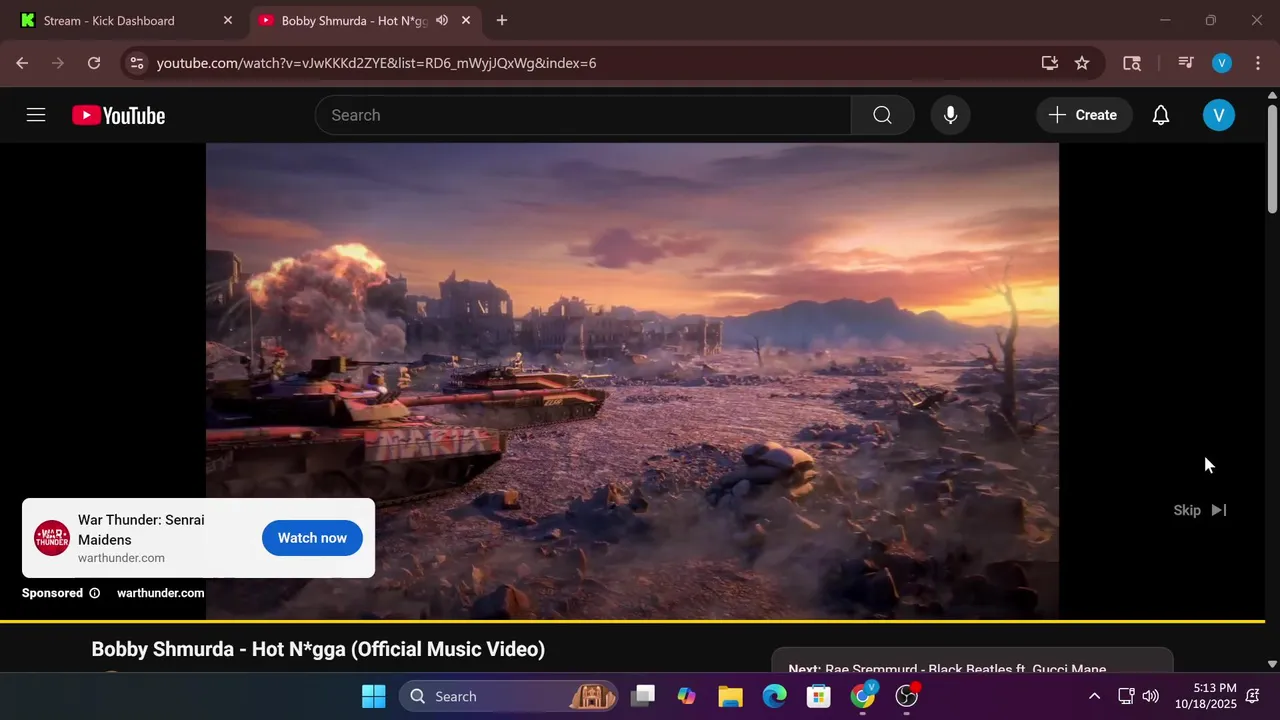Install app icon in the address bar
1280x720 pixels.
tap(1050, 63)
